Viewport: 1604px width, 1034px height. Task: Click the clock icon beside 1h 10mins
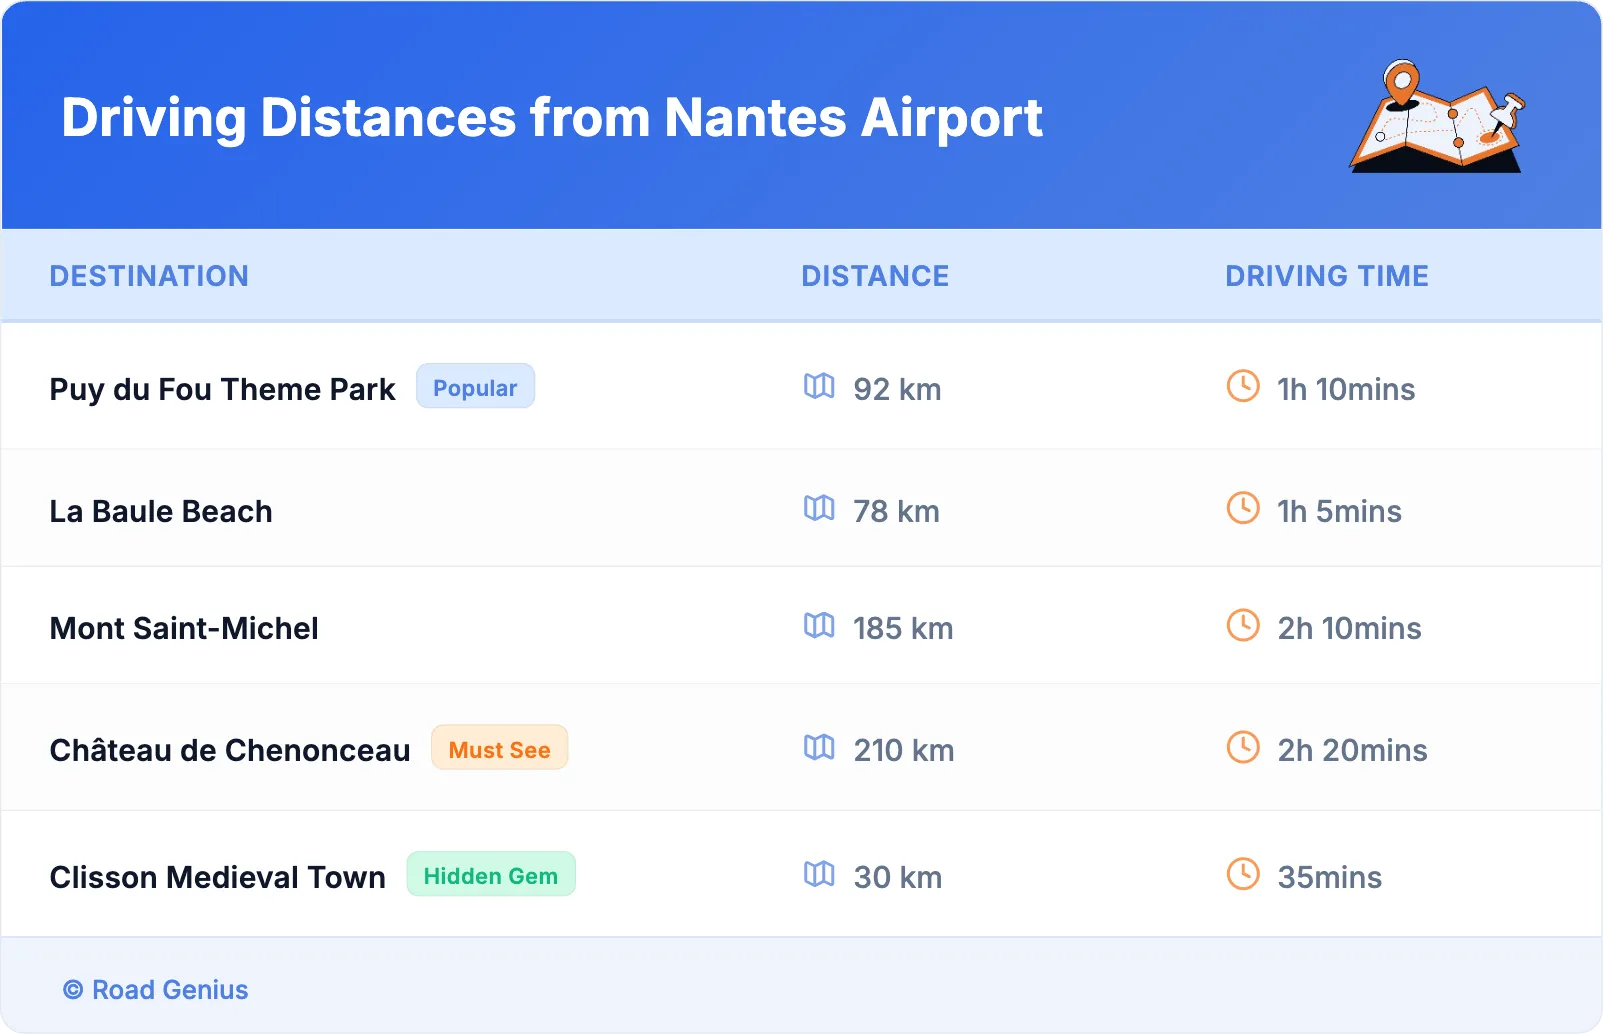(x=1243, y=386)
